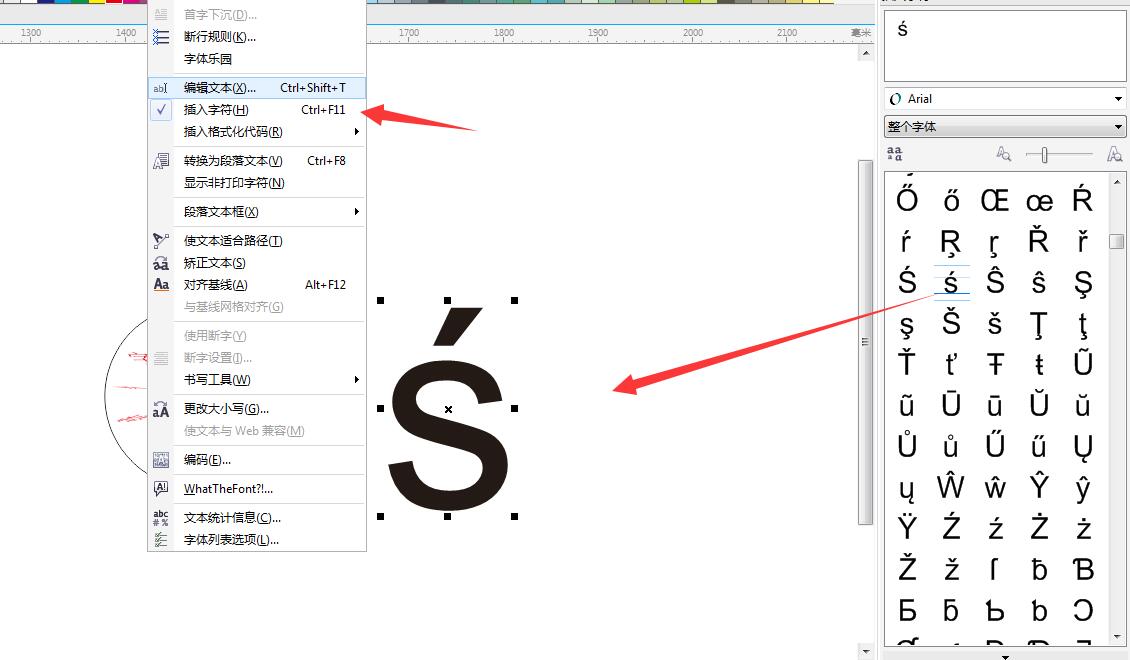Click the Change Case aA icon
This screenshot has height=660, width=1130.
tap(161, 409)
